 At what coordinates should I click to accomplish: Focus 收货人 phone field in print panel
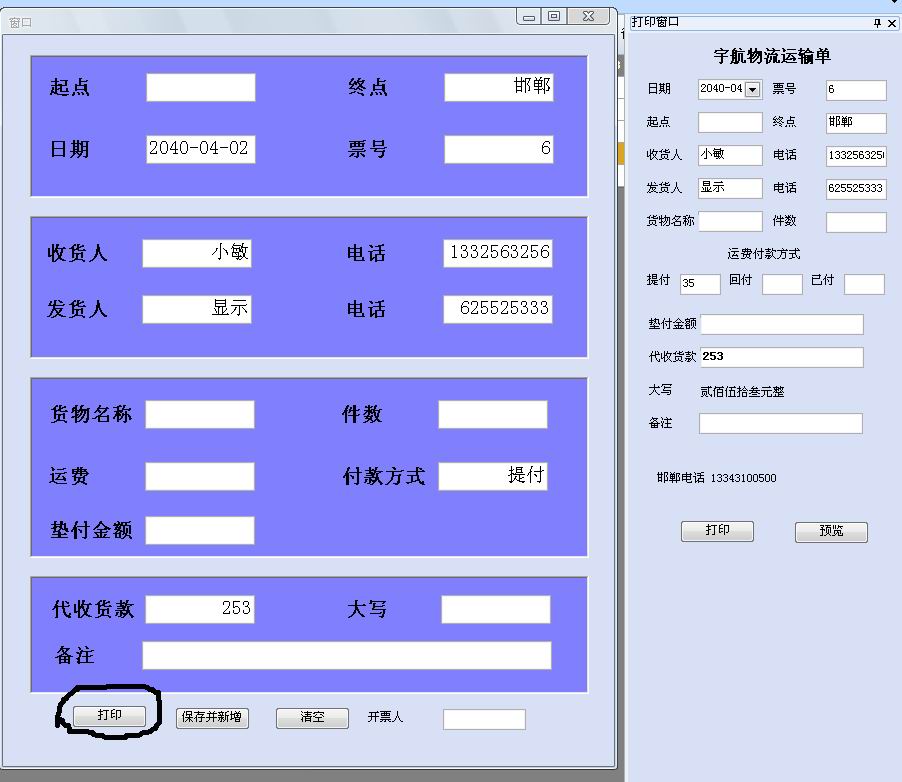click(x=857, y=155)
